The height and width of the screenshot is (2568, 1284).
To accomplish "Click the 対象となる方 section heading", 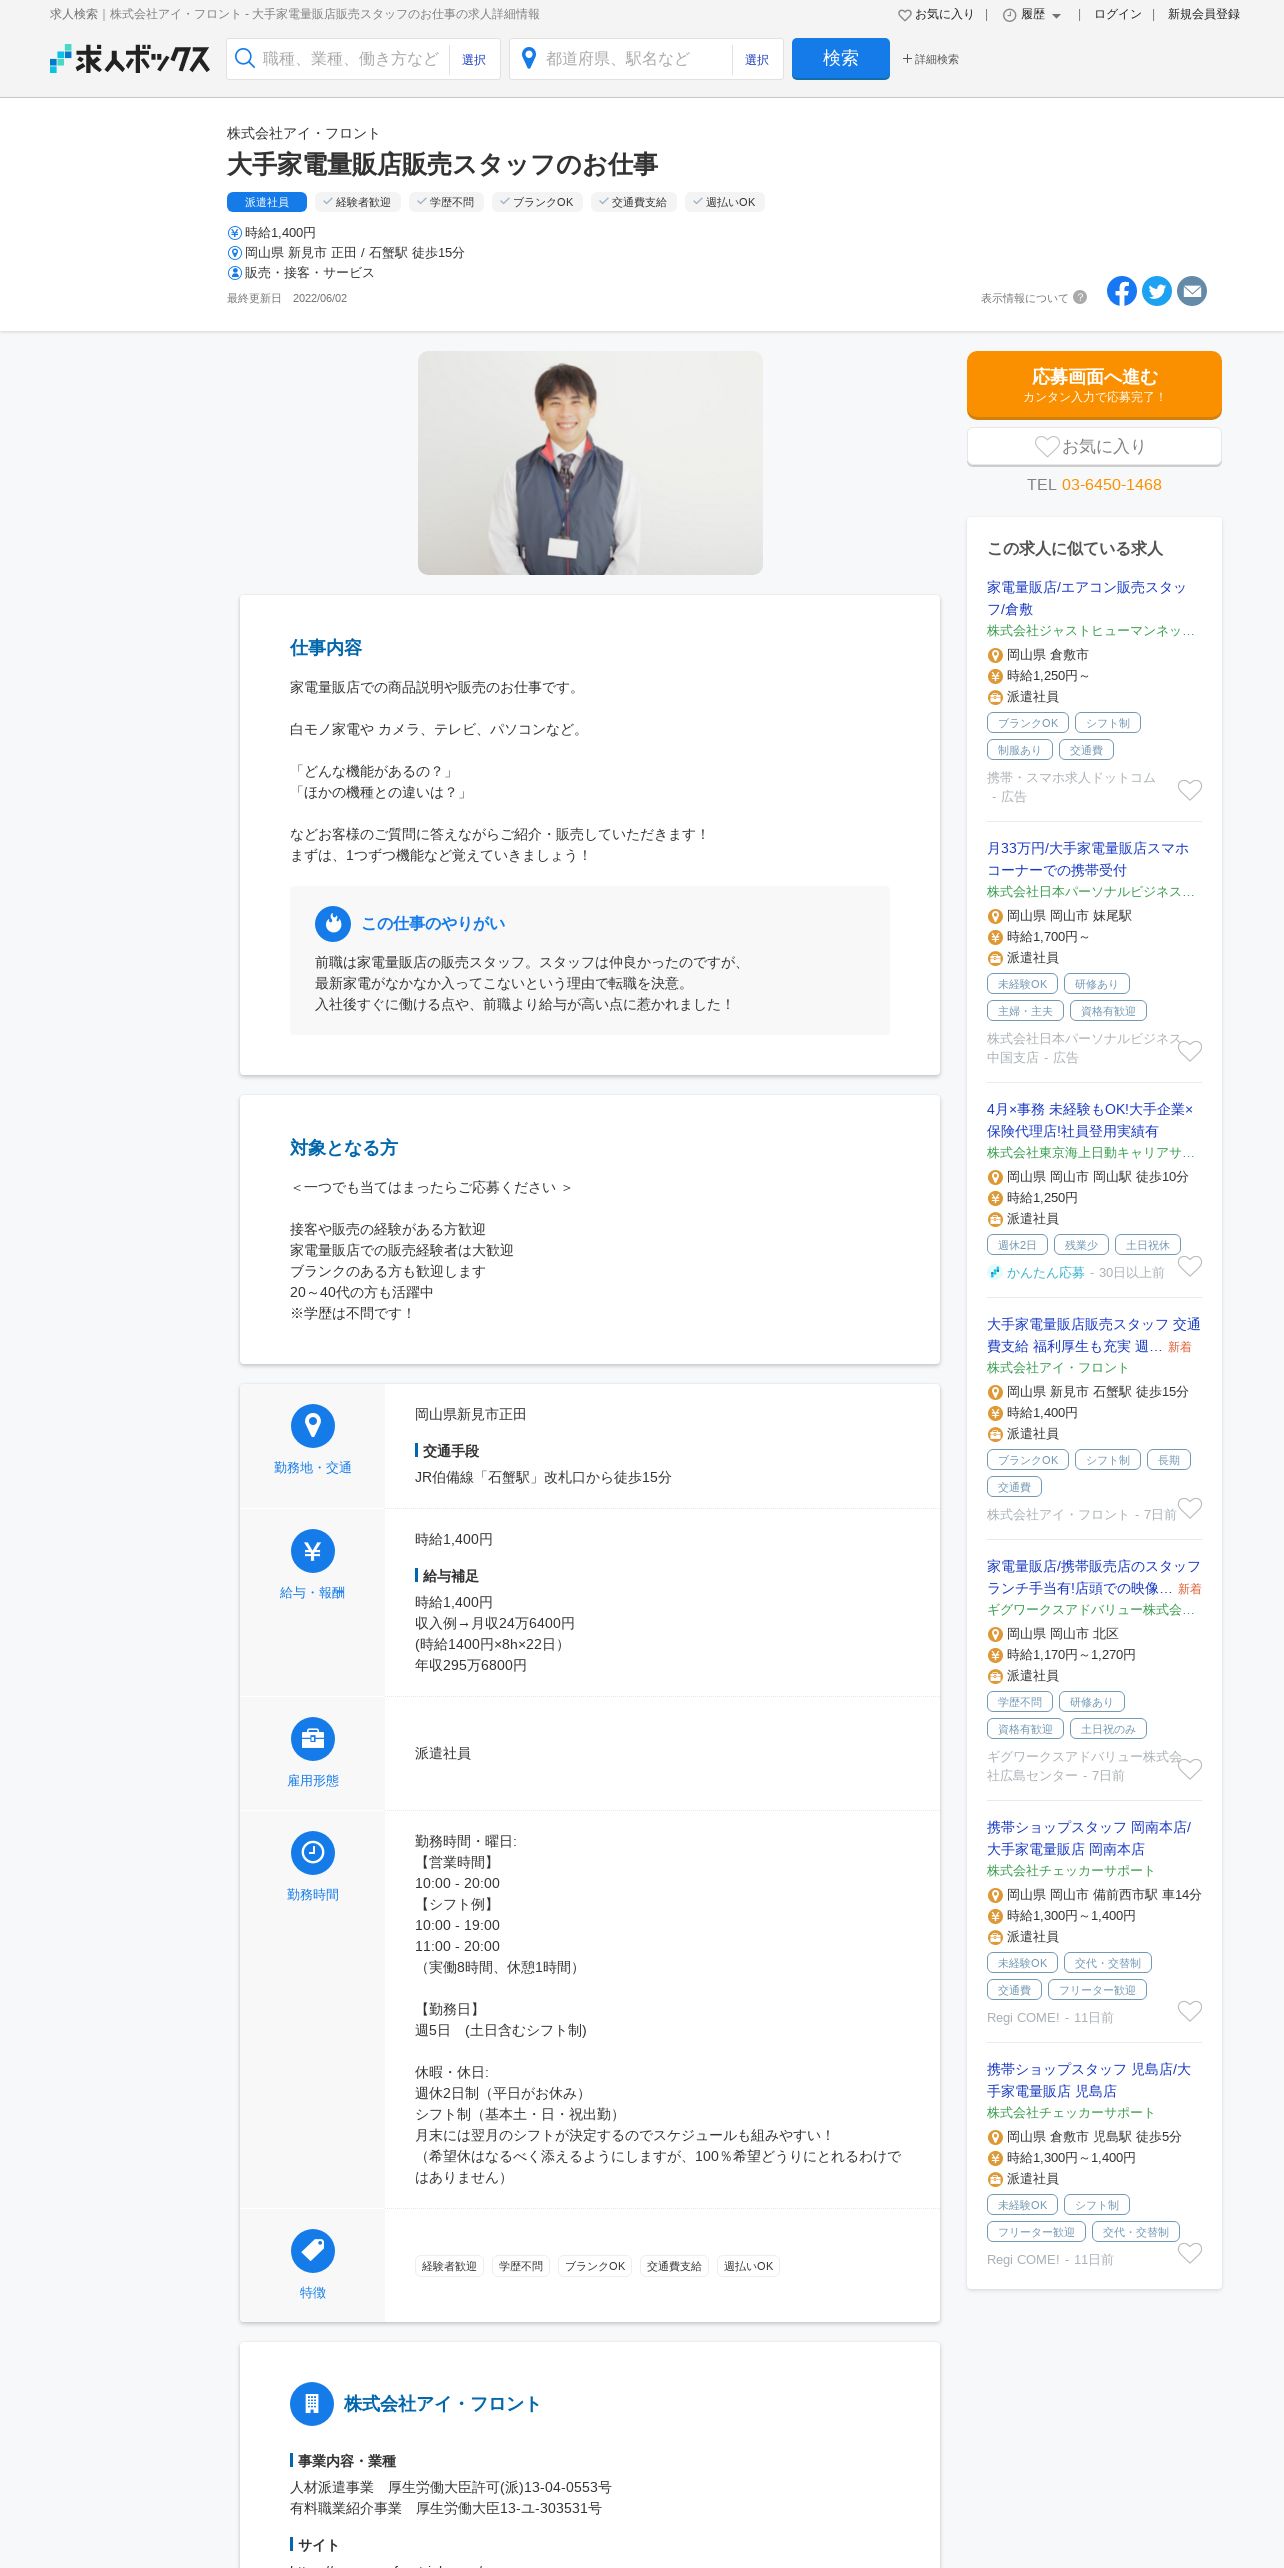I will point(344,1148).
